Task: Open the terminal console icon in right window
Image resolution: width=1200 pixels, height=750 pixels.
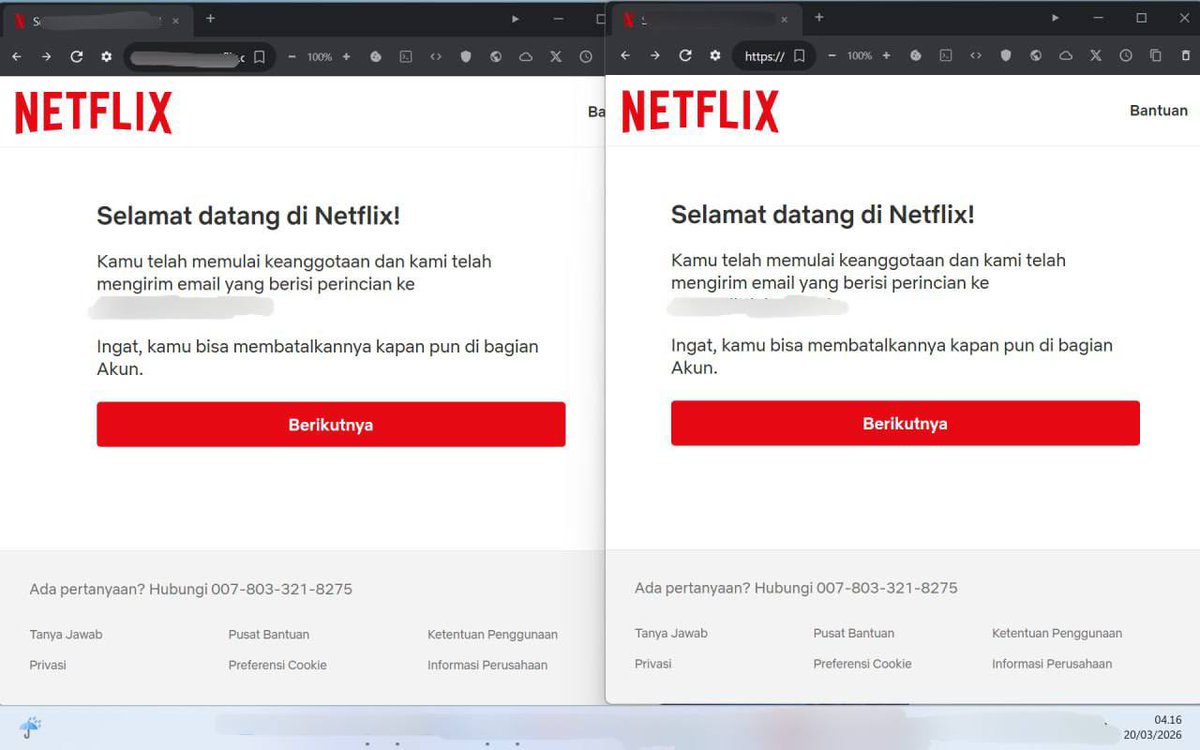Action: [945, 56]
